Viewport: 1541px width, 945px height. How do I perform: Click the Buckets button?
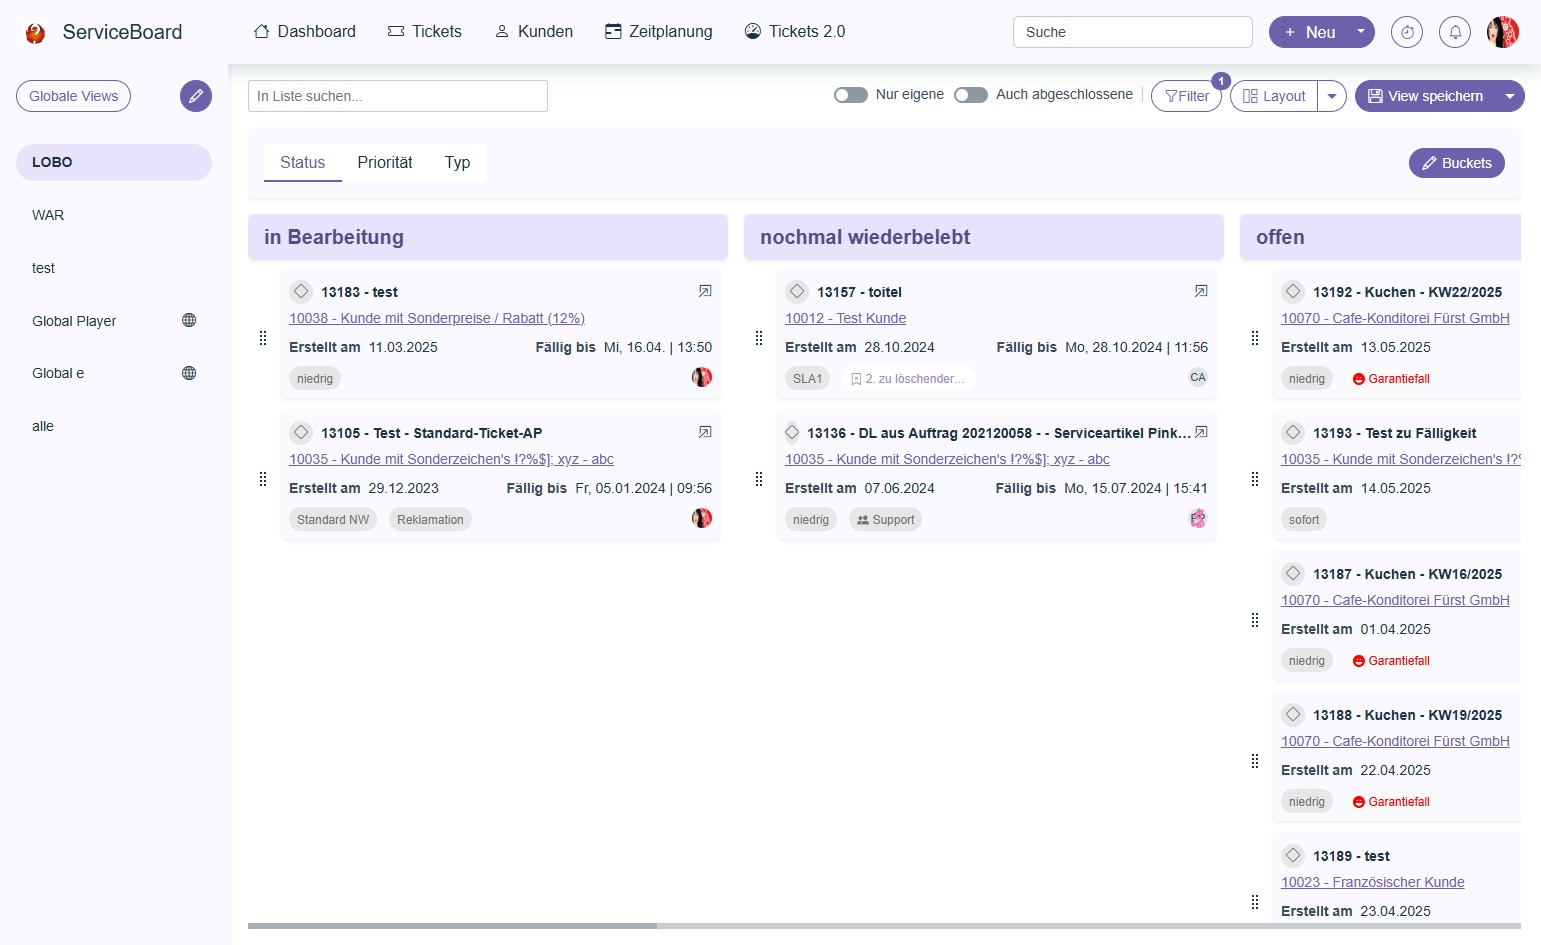[x=1456, y=163]
